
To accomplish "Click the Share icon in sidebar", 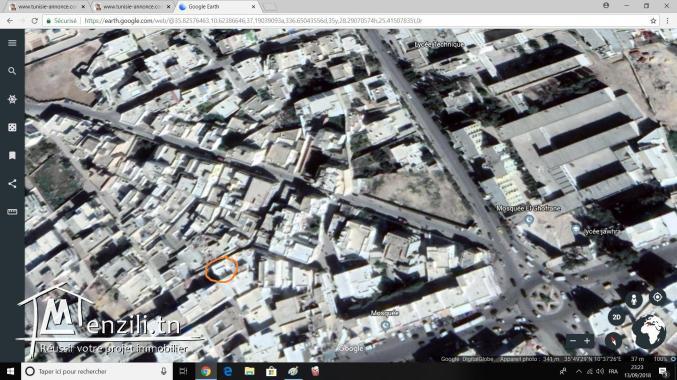I will [12, 184].
